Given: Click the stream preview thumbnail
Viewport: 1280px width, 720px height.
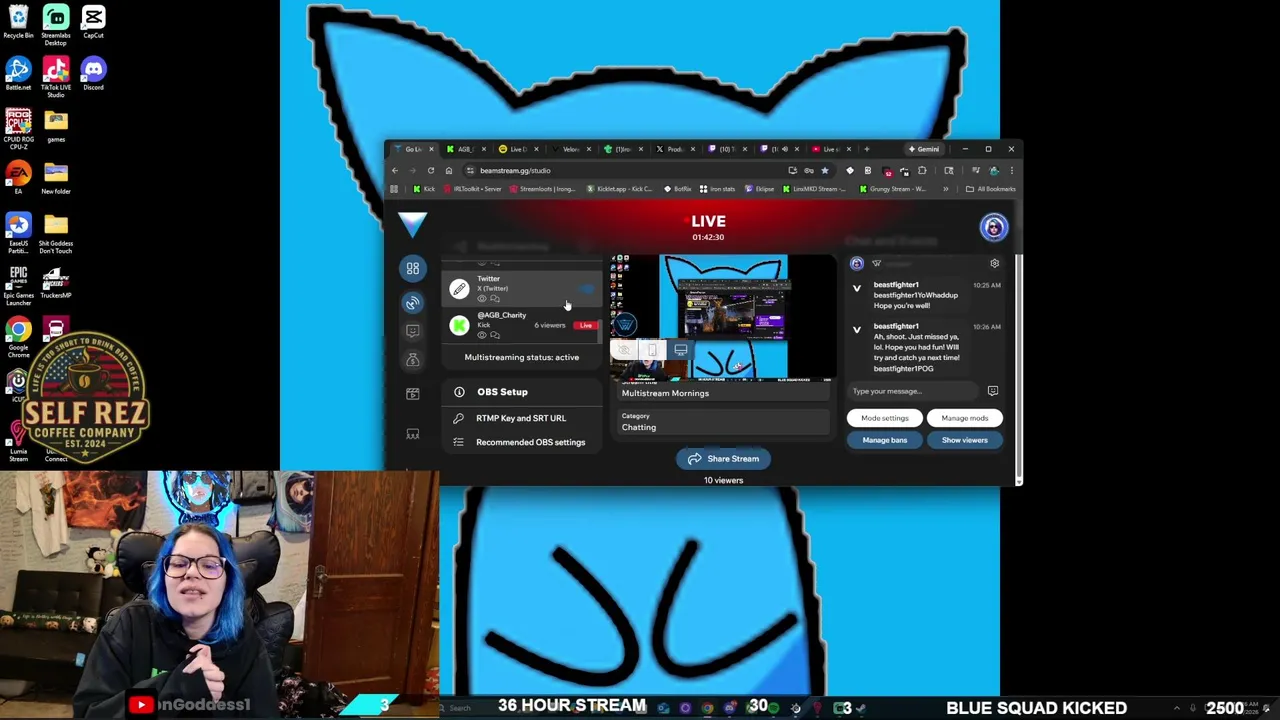Looking at the screenshot, I should point(724,317).
